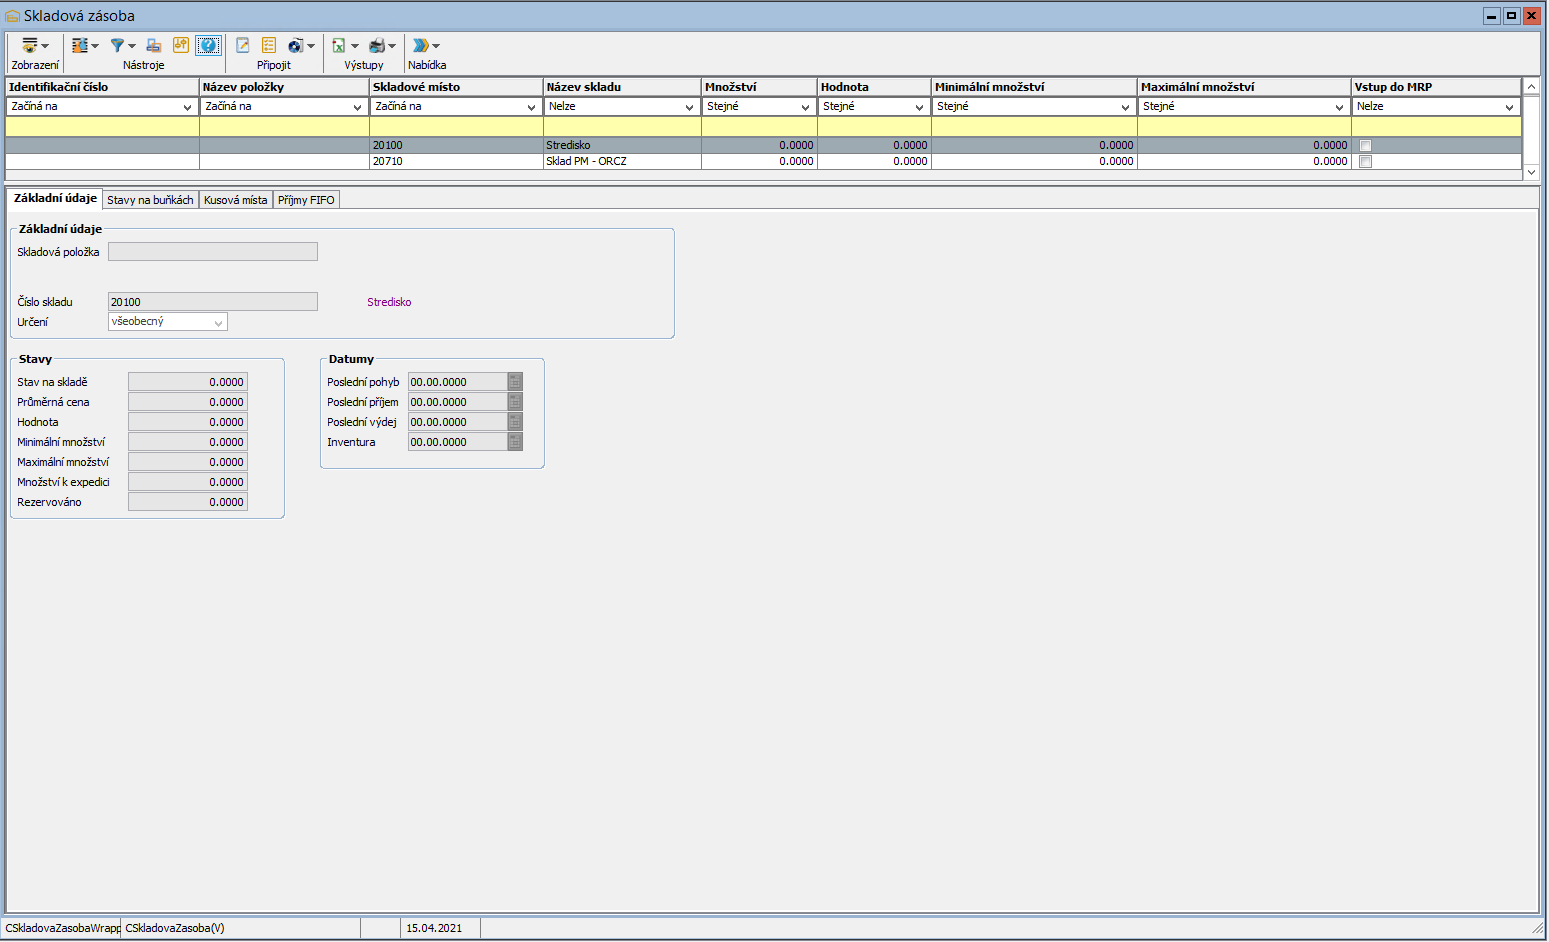Open filter dropdown under Množství column

click(x=805, y=107)
